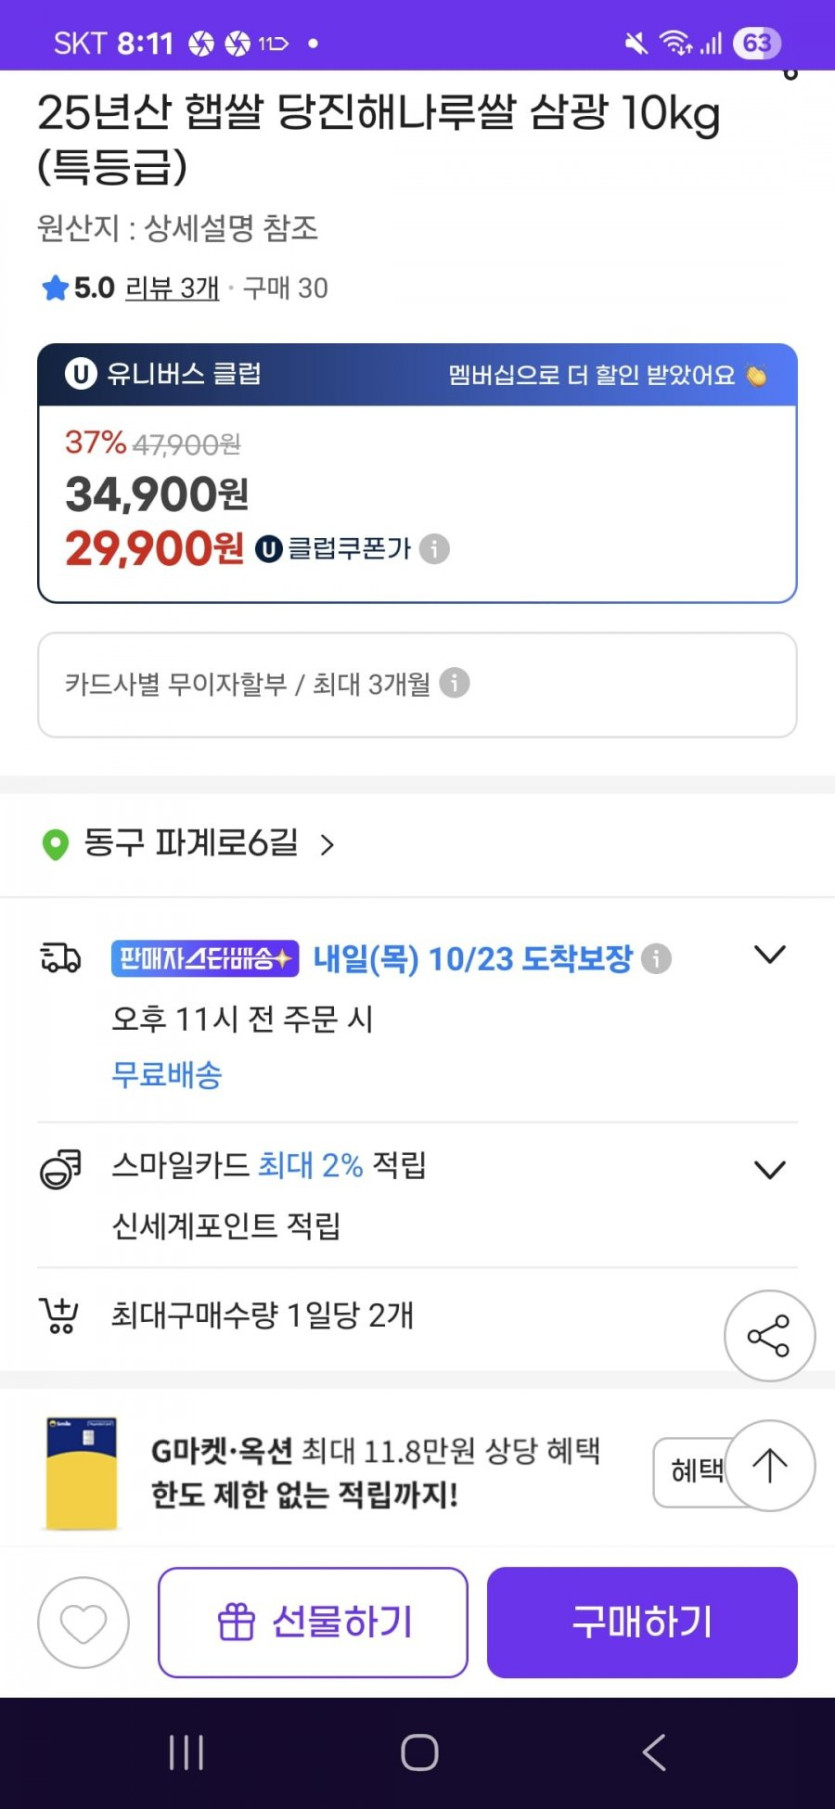
Task: Open the 리뷰 3개 reviews link
Action: [x=171, y=288]
